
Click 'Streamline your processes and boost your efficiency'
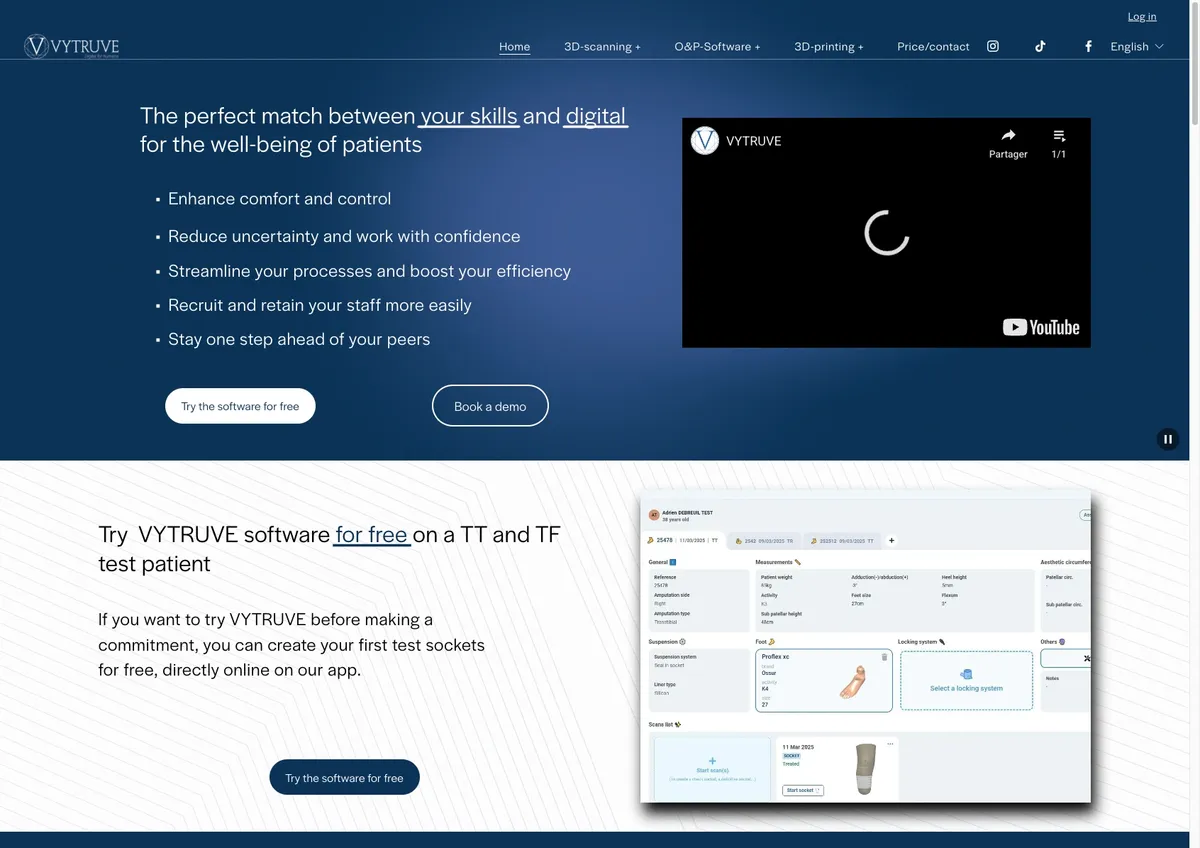coord(369,271)
